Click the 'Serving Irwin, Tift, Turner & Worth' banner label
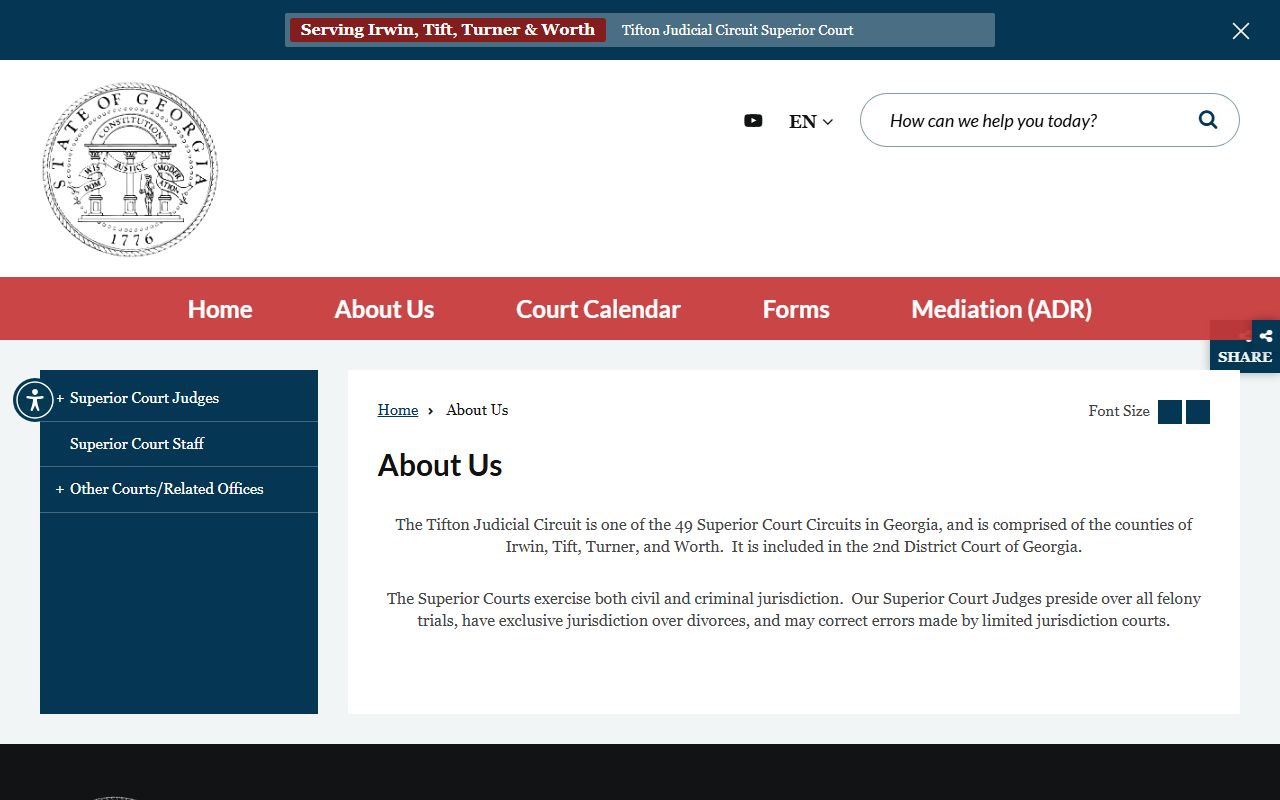1280x800 pixels. [x=448, y=30]
